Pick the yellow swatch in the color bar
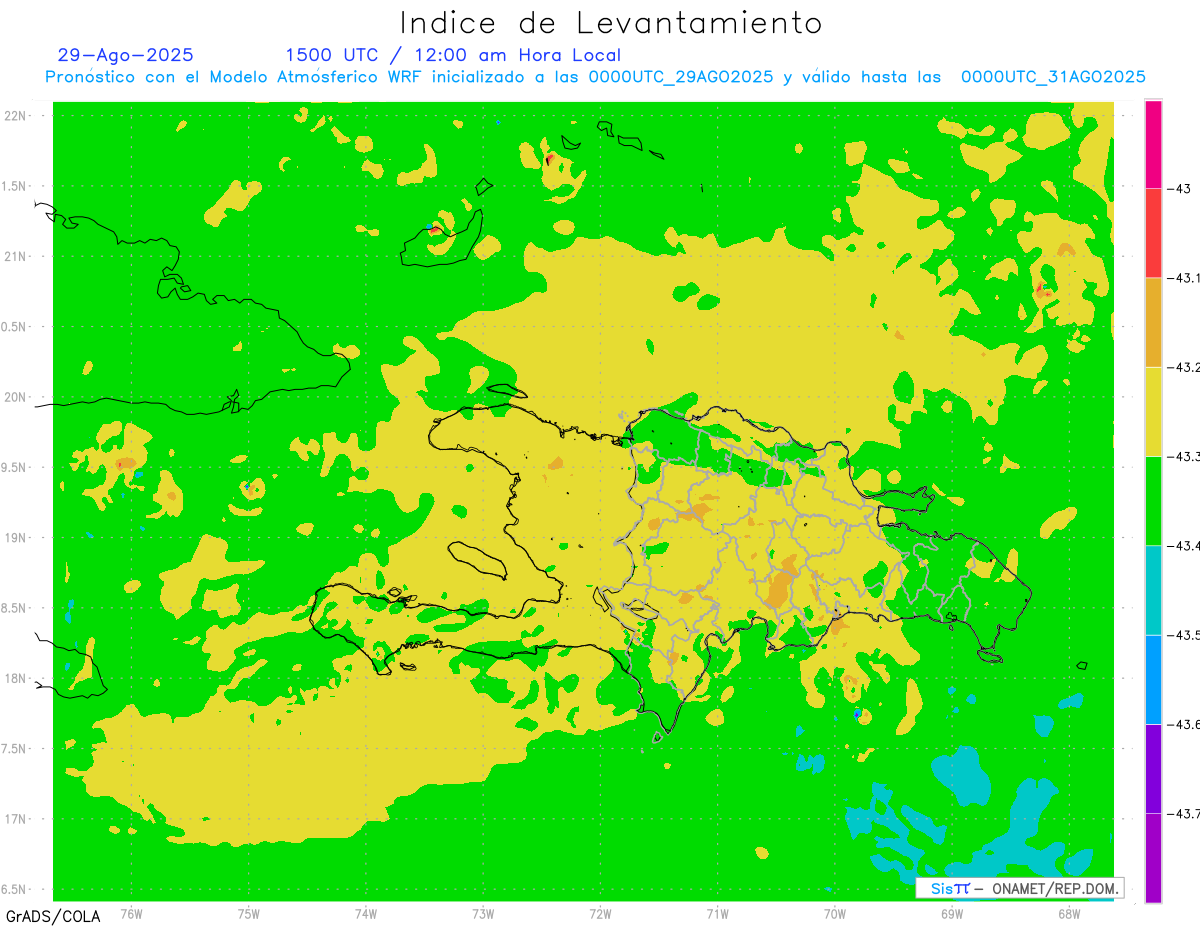Screen dimensions: 1200x927 tap(1153, 411)
